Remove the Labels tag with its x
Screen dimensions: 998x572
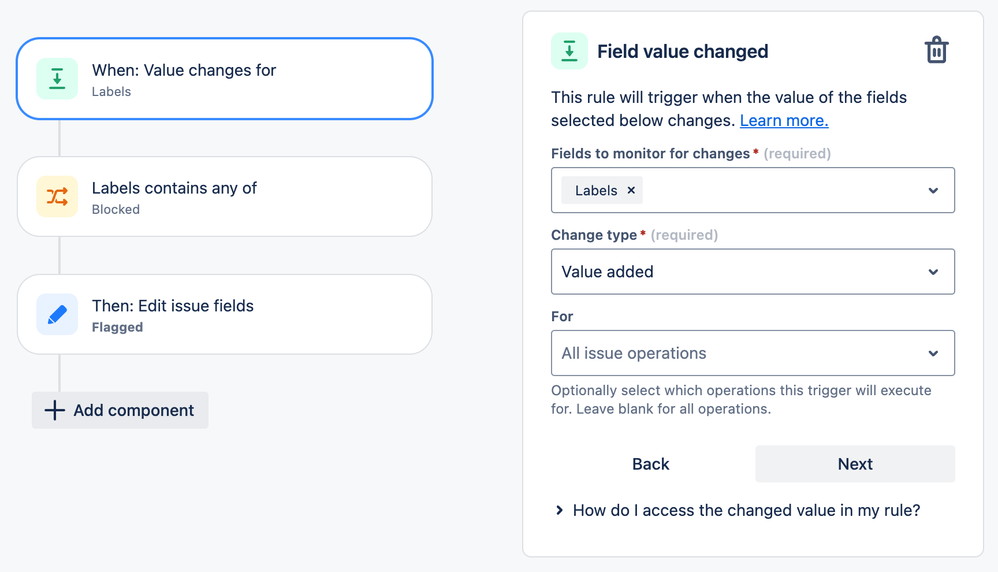631,190
